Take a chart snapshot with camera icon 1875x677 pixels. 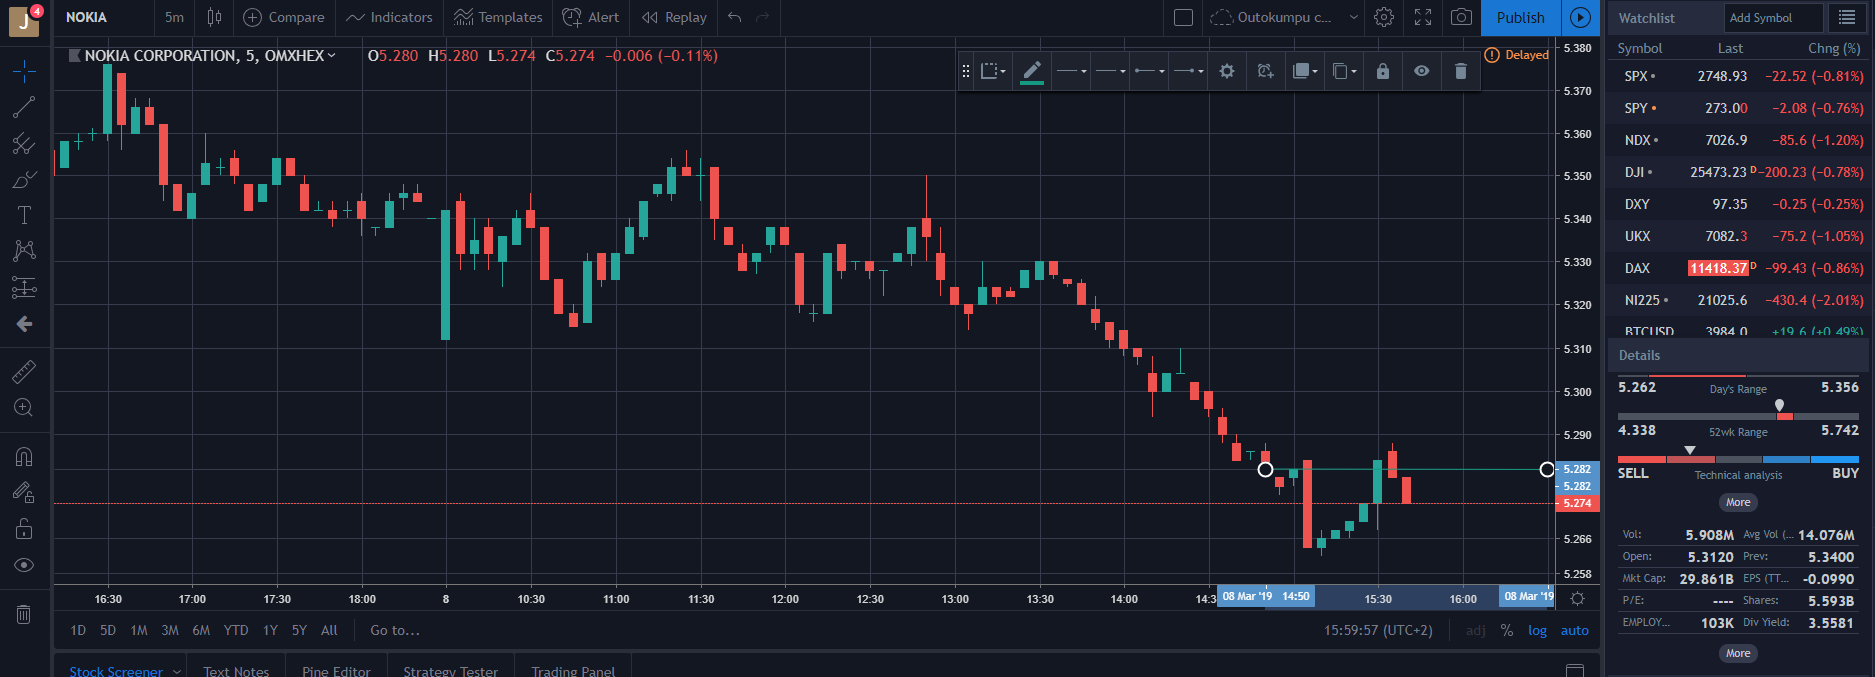[1461, 17]
